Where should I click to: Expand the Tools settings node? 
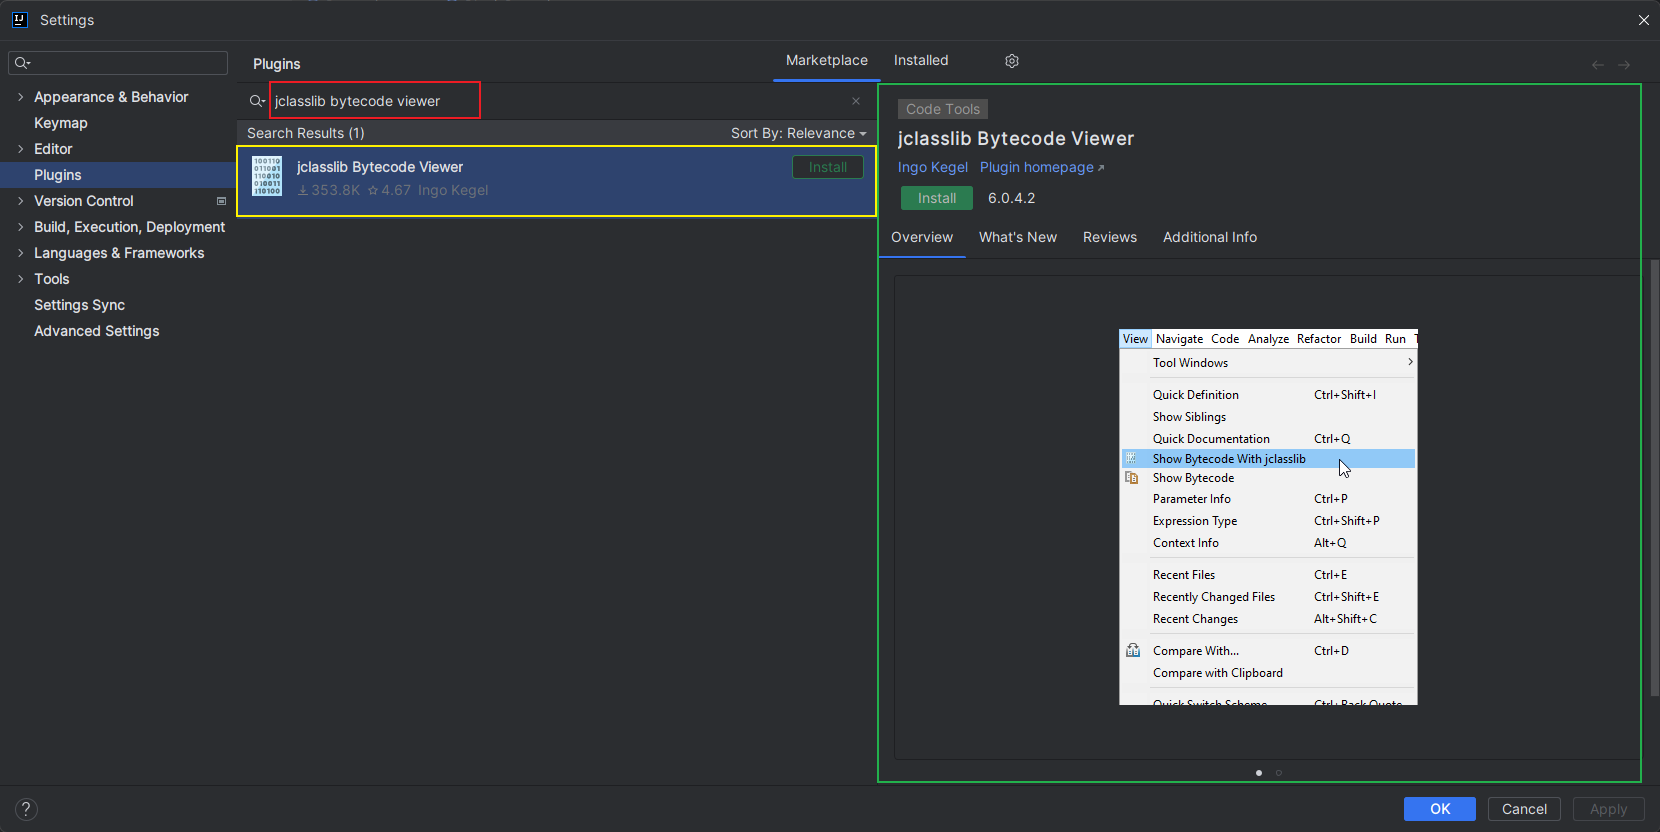(20, 279)
